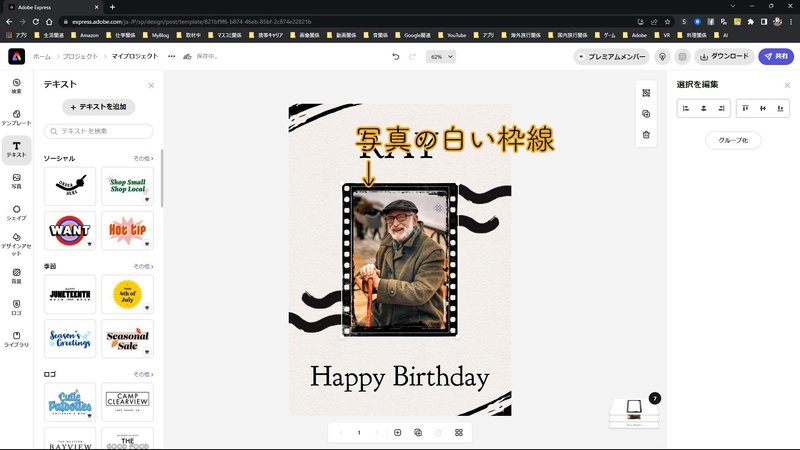Click the text search input field
Image resolution: width=800 pixels, height=450 pixels.
click(98, 131)
